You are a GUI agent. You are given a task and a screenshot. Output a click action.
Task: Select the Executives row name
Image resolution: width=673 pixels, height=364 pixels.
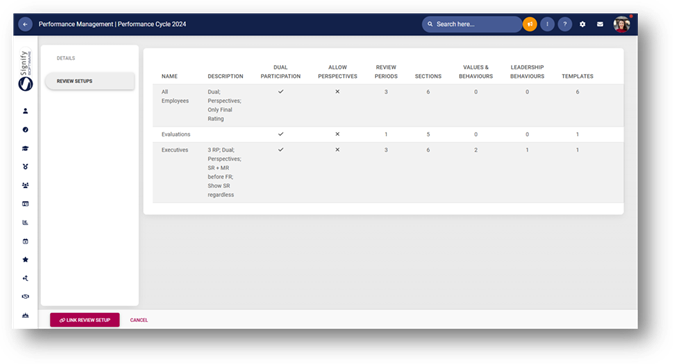point(175,150)
